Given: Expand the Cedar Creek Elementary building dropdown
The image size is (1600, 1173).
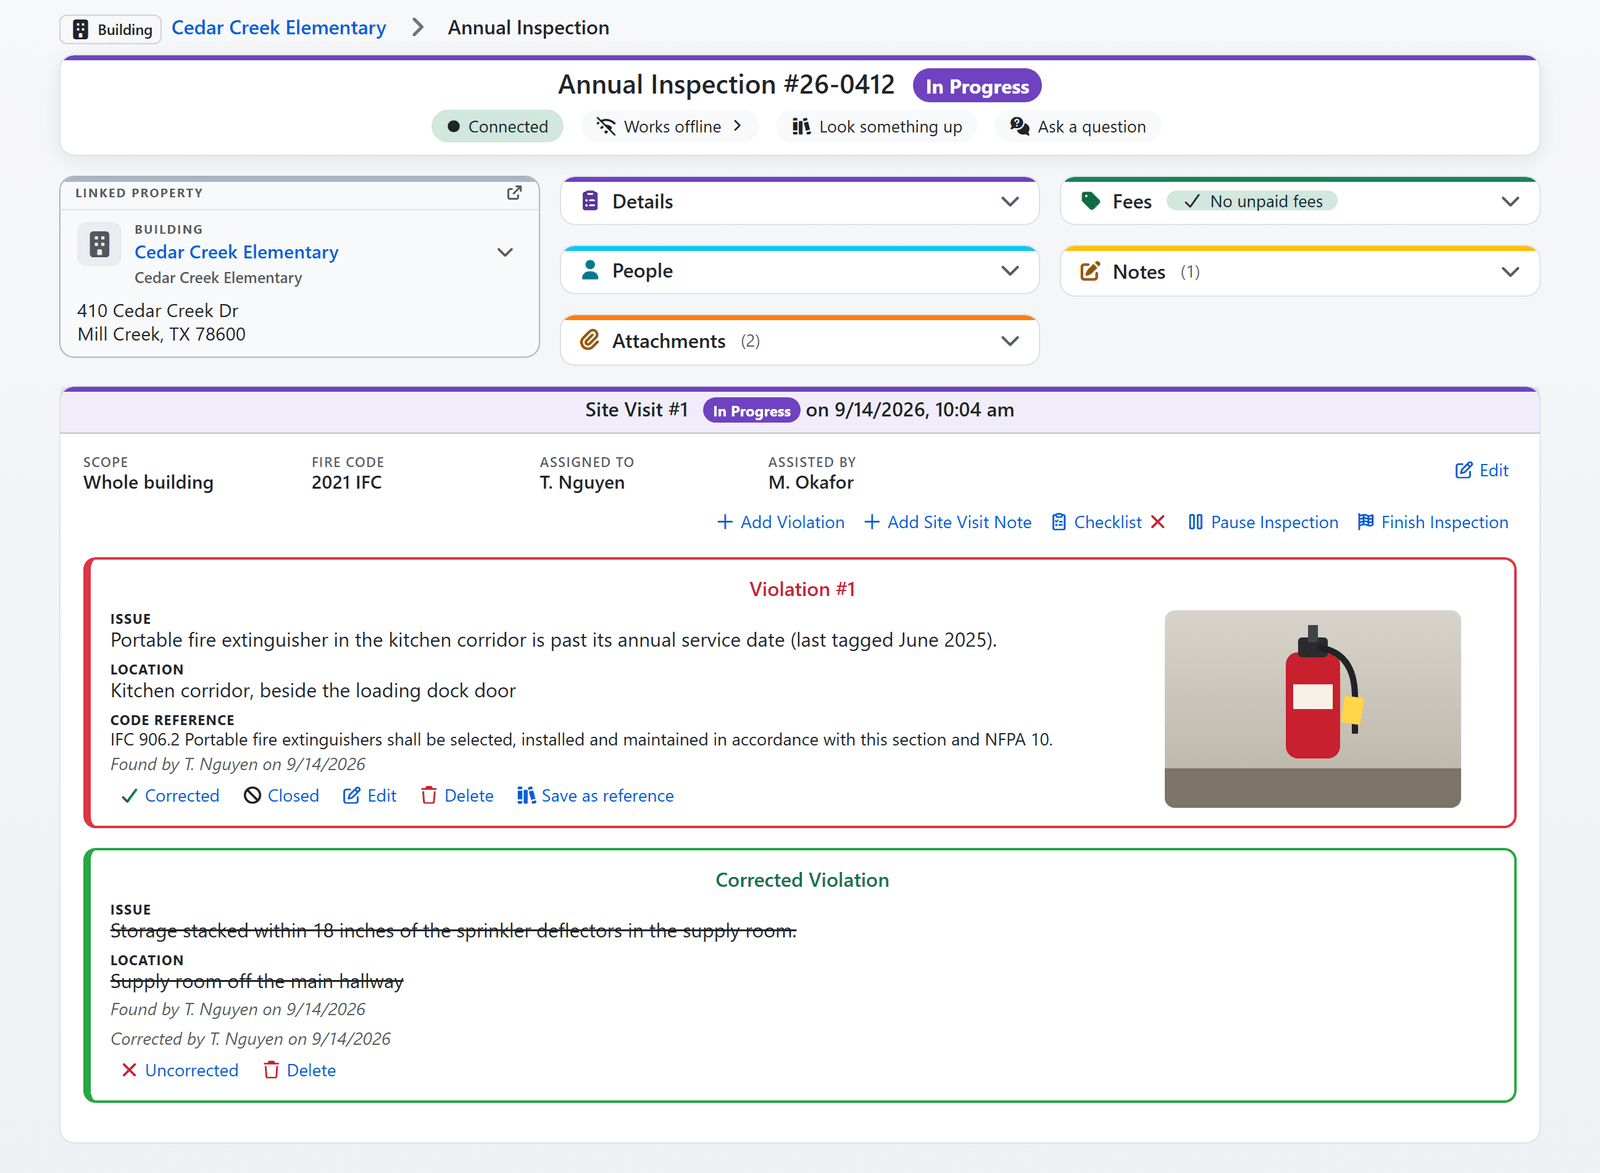Looking at the screenshot, I should 505,252.
